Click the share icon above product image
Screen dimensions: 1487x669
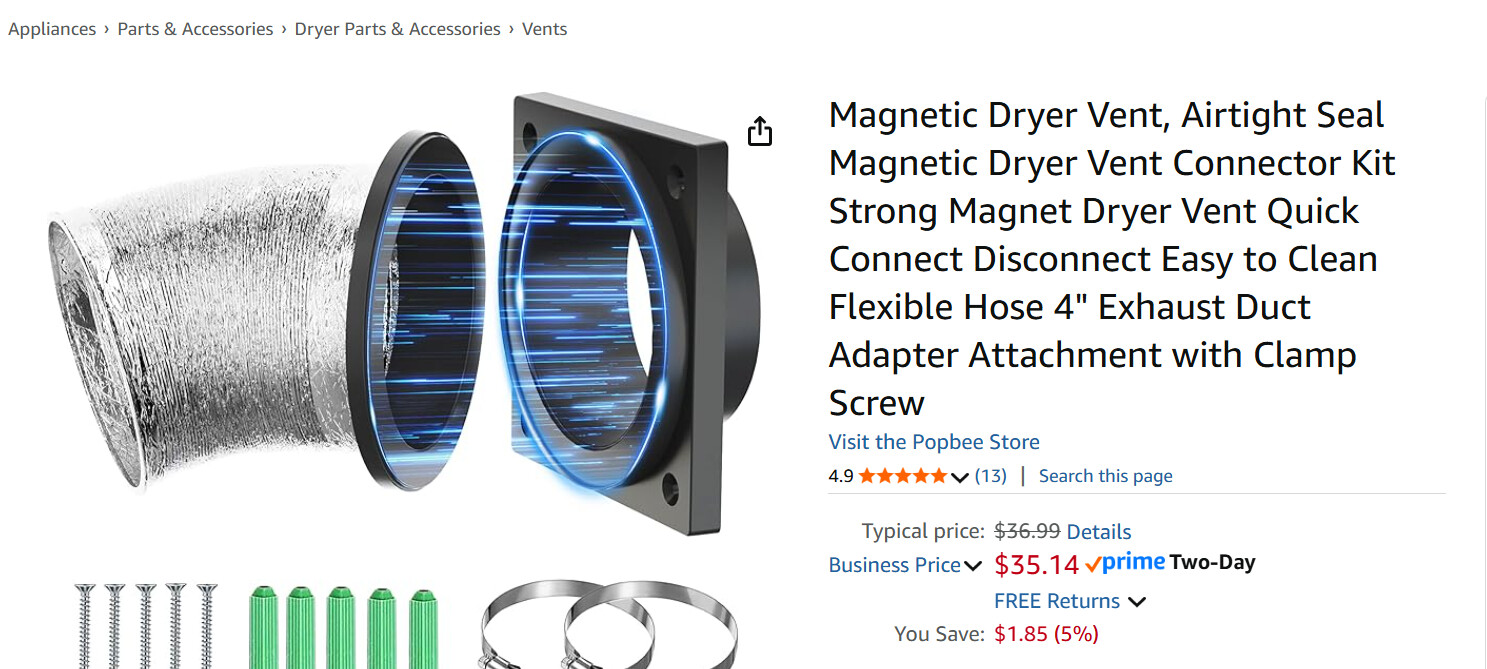point(760,131)
